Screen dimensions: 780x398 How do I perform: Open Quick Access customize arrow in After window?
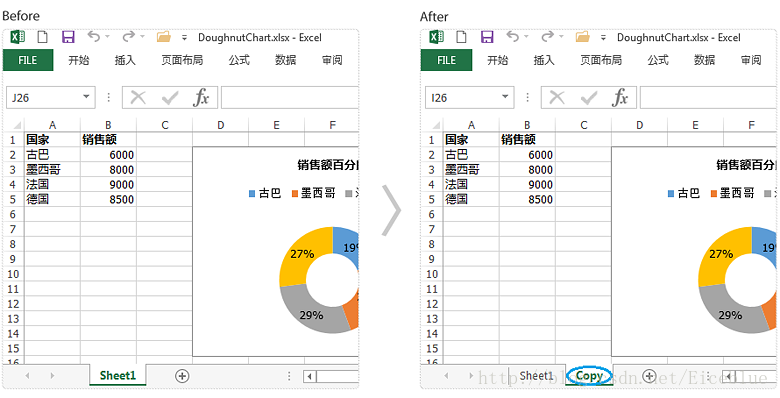[603, 37]
